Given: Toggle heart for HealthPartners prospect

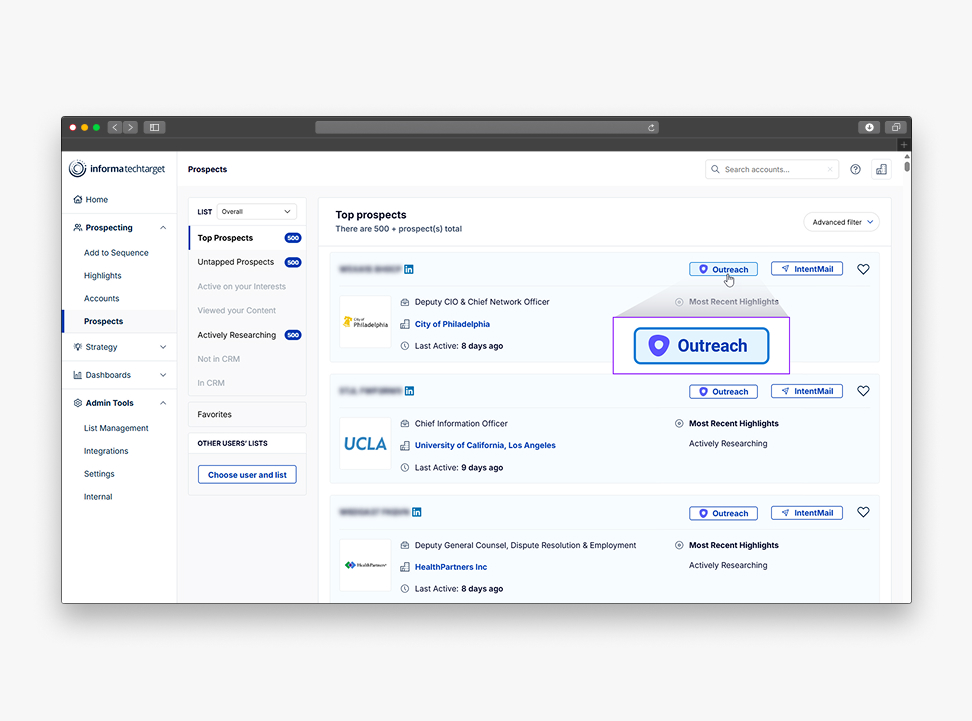Looking at the screenshot, I should [863, 512].
